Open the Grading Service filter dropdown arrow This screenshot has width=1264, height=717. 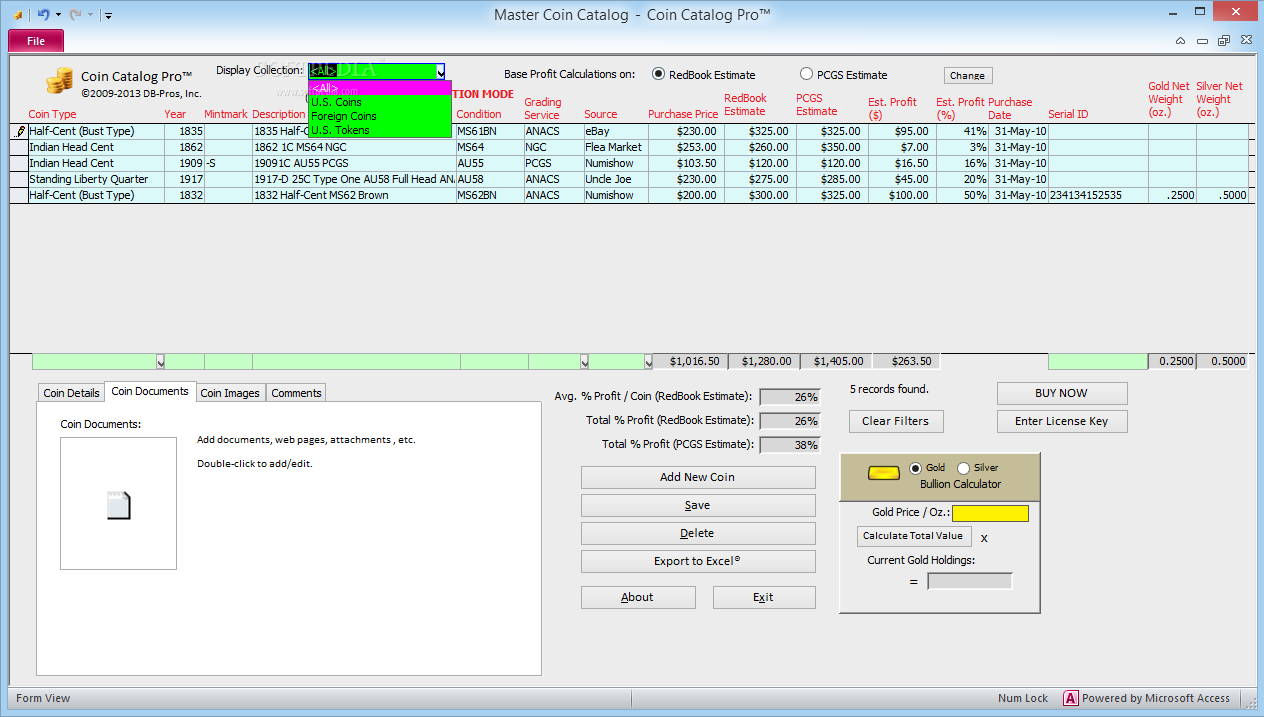(584, 361)
